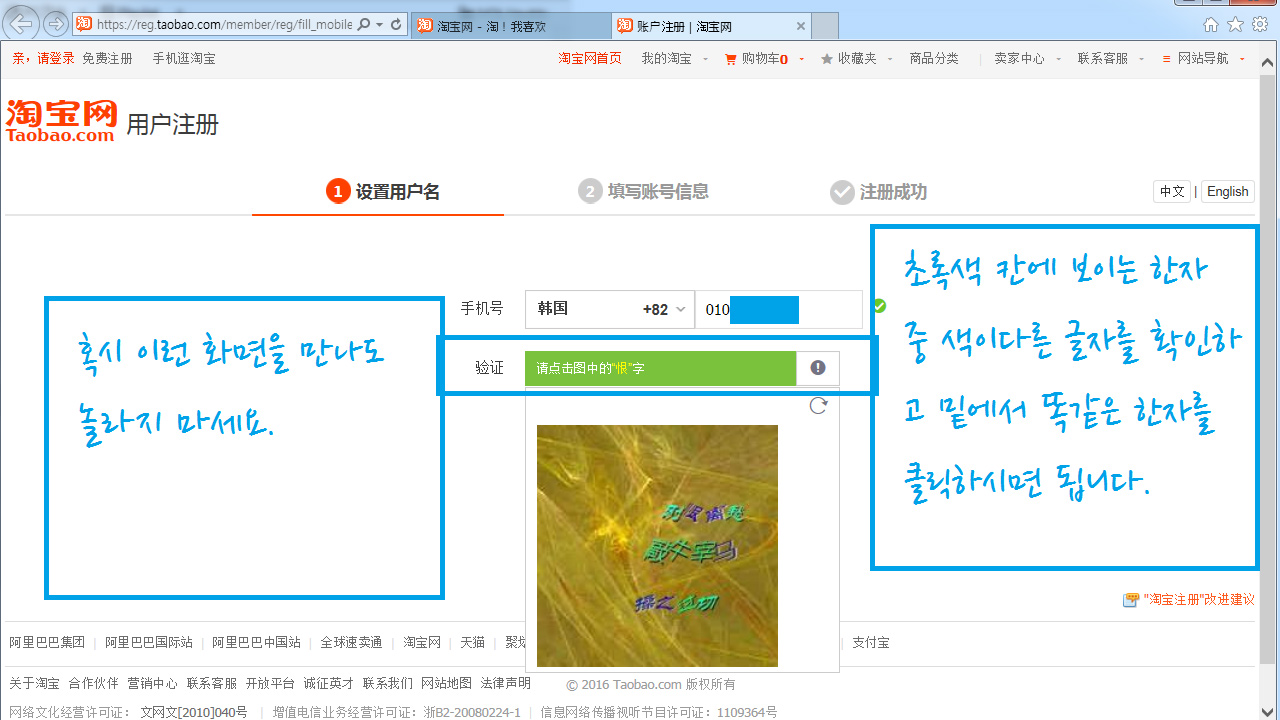Click step 2 填写账号信息
This screenshot has height=720, width=1280.
tap(643, 192)
